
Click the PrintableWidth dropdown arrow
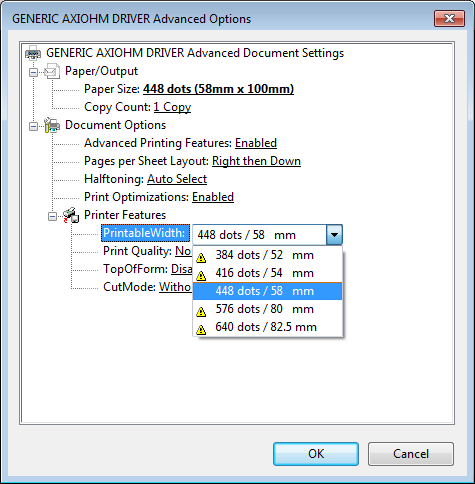[x=334, y=235]
